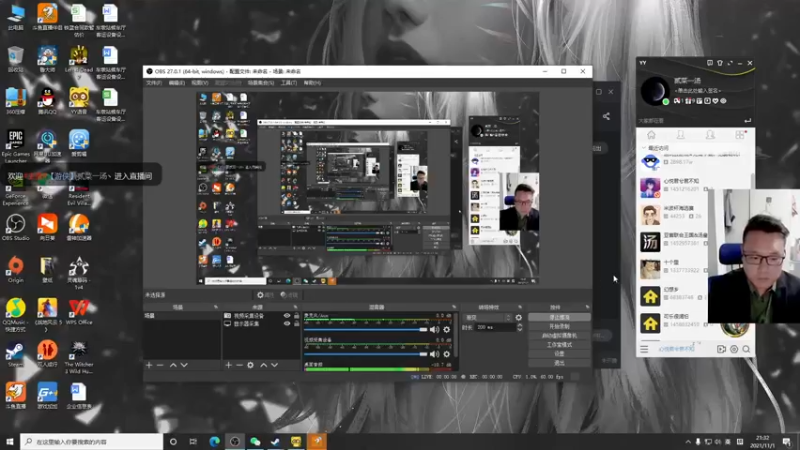The height and width of the screenshot is (450, 800).
Task: Open Epic Games Launcher desktop shortcut
Action: (15, 146)
